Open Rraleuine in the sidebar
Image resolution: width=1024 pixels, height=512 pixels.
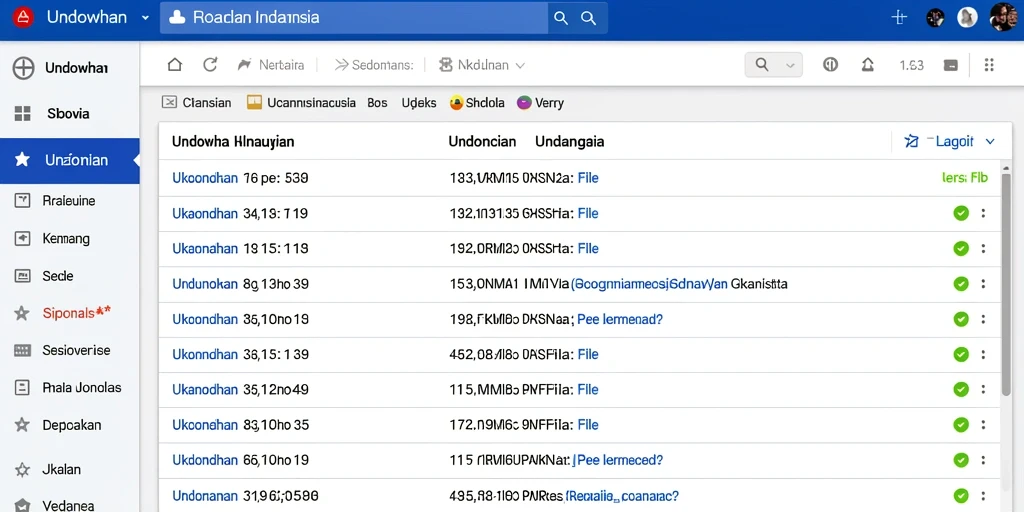(69, 200)
